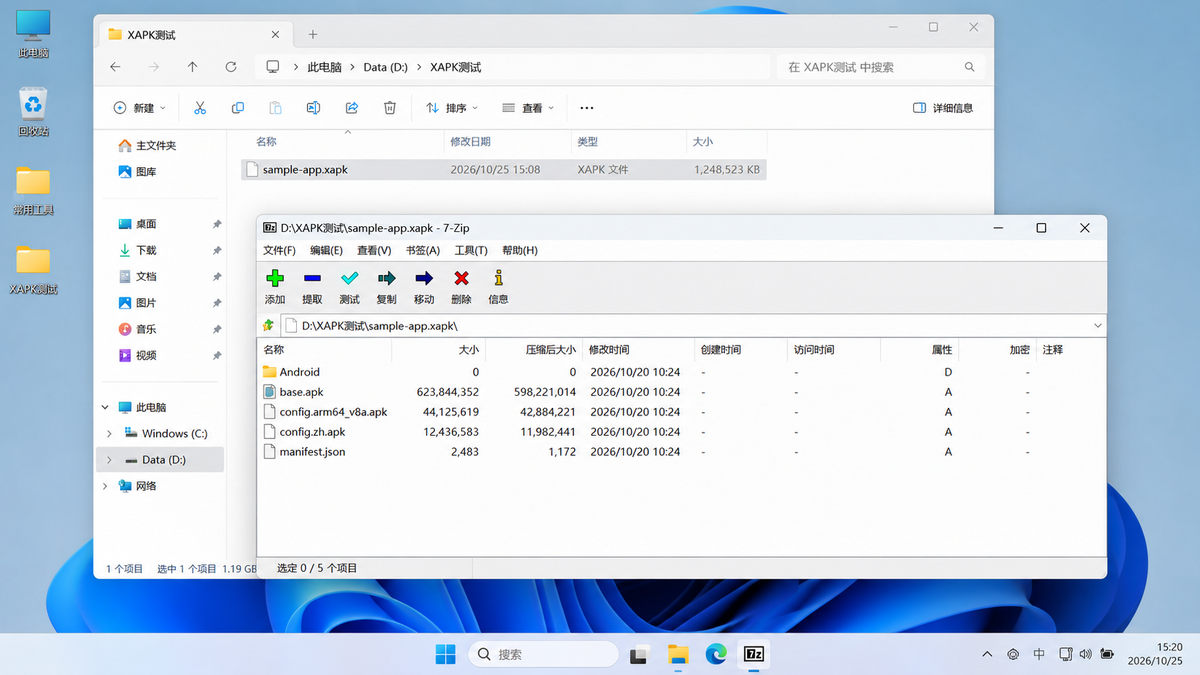Viewport: 1200px width, 675px height.
Task: Click the cut scissors icon in Explorer toolbar
Action: [200, 108]
